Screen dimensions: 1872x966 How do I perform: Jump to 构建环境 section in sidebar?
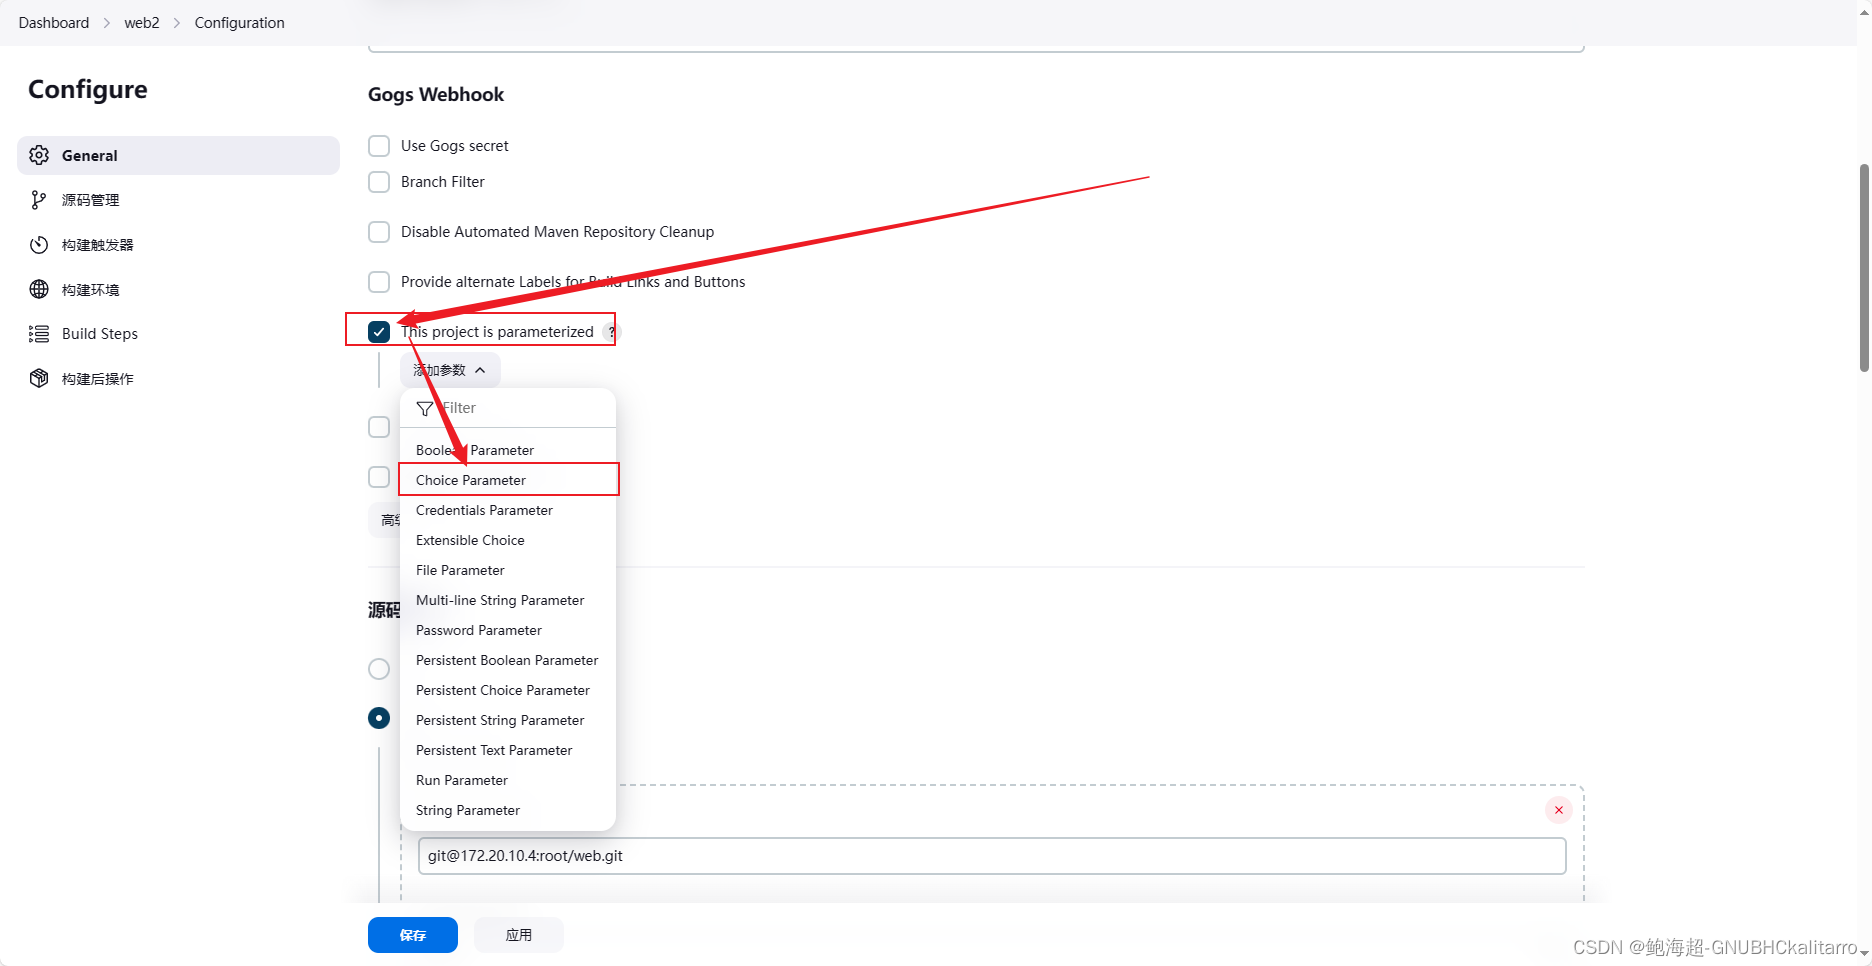(178, 289)
